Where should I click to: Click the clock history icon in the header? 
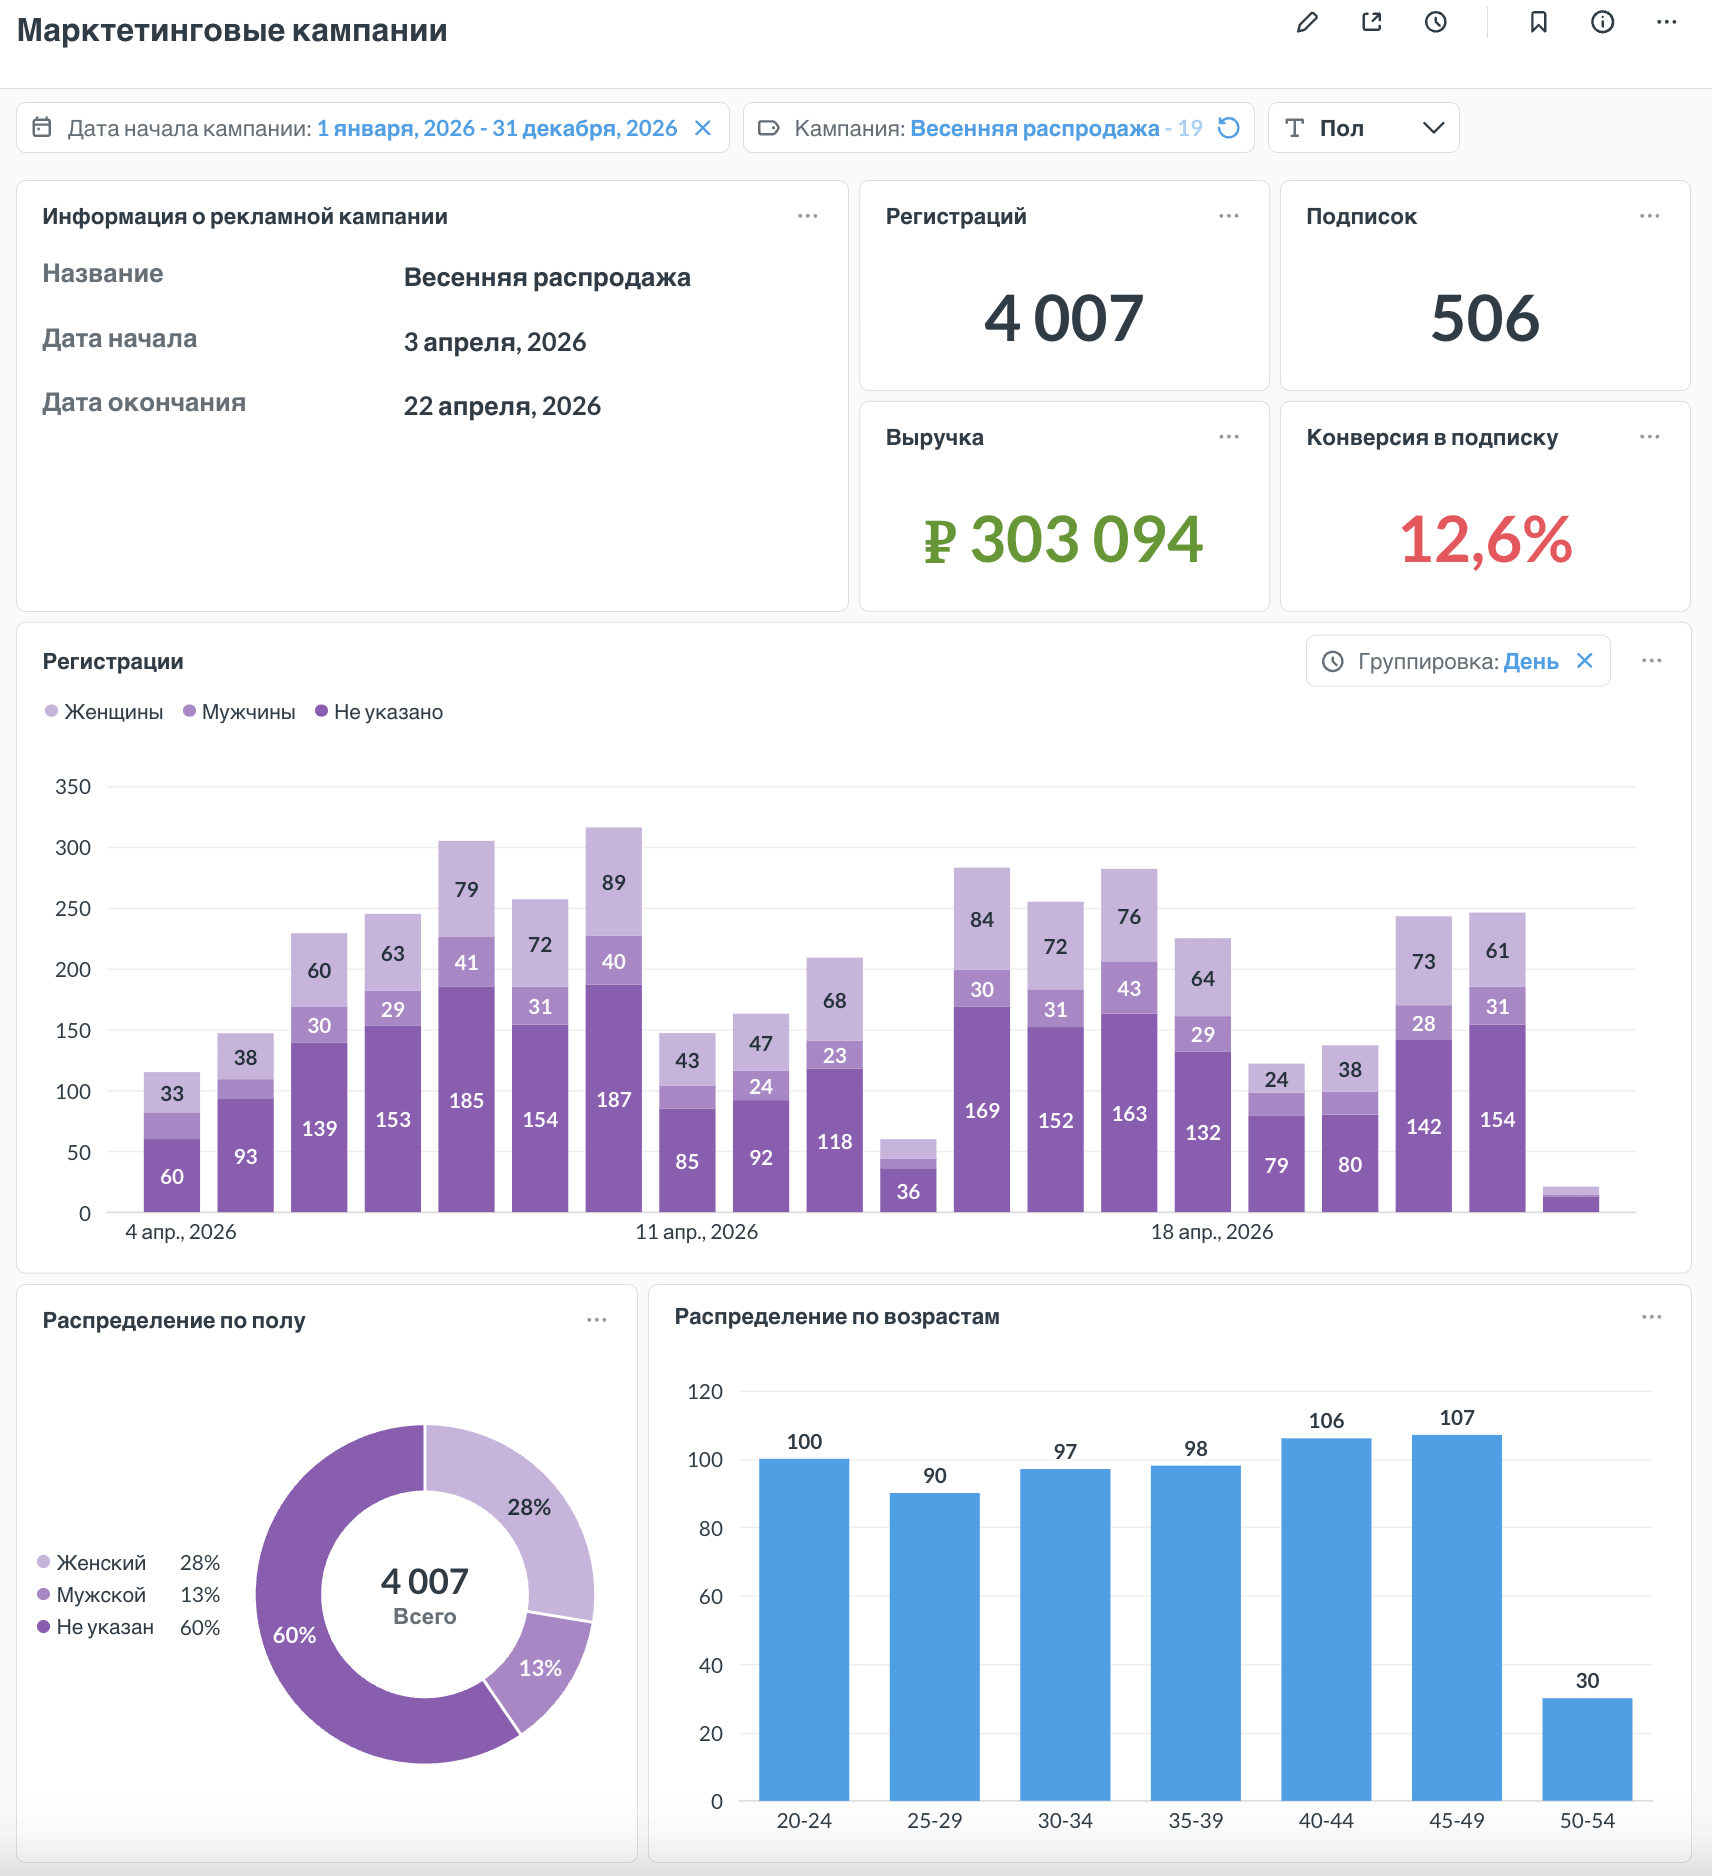[1436, 22]
